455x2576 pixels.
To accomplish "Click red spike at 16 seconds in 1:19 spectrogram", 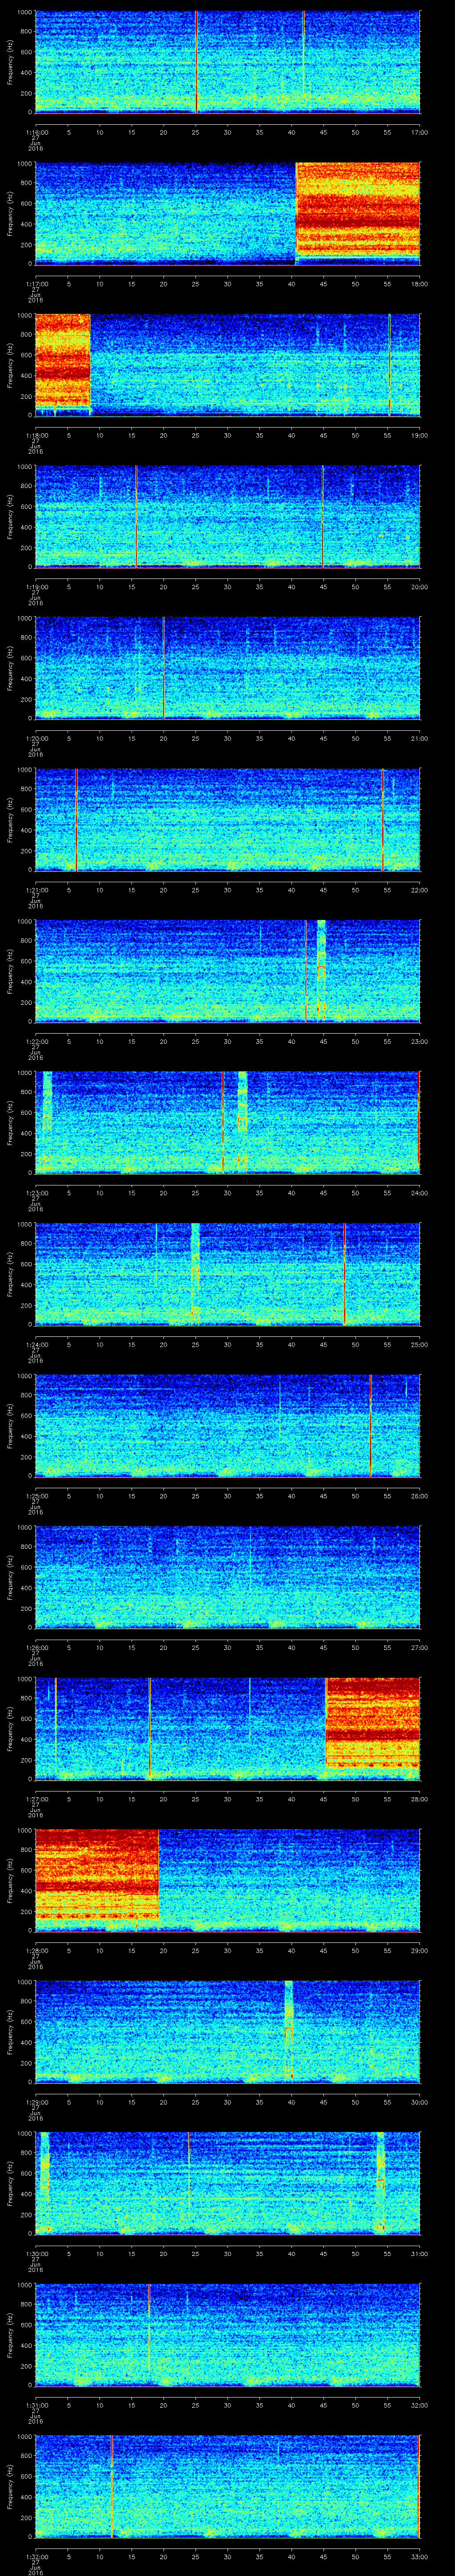I will coord(136,516).
